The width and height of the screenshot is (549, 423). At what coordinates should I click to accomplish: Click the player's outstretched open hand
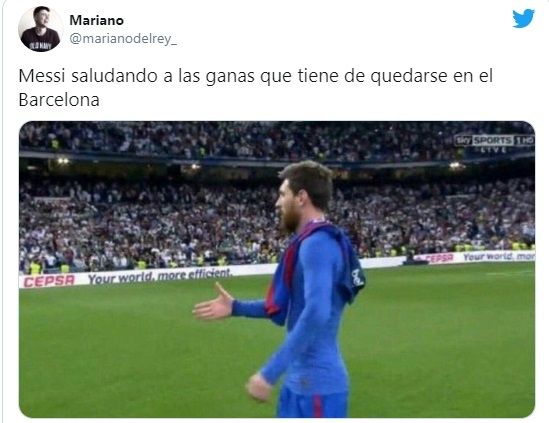[x=213, y=303]
